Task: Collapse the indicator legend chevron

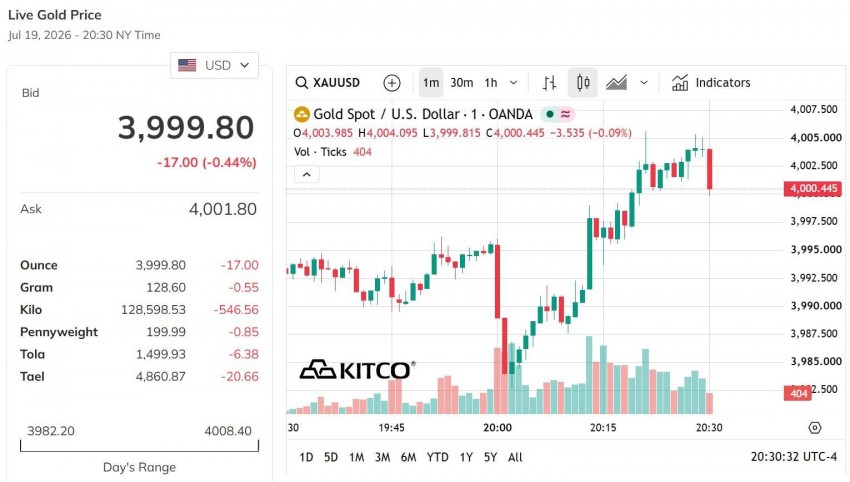Action: pos(306,175)
